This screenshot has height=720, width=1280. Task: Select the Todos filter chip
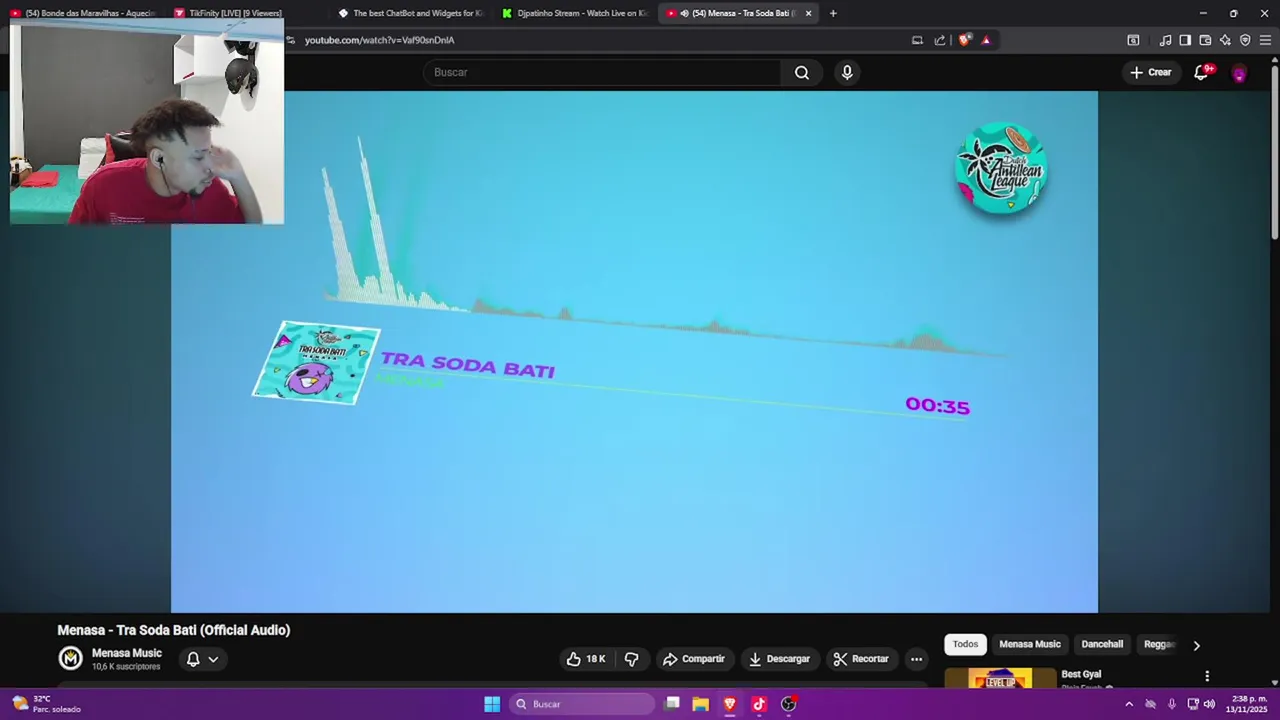(965, 644)
